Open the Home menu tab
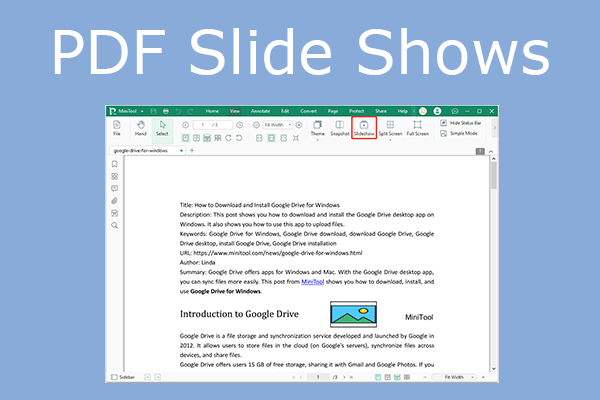600x400 pixels. [x=212, y=111]
